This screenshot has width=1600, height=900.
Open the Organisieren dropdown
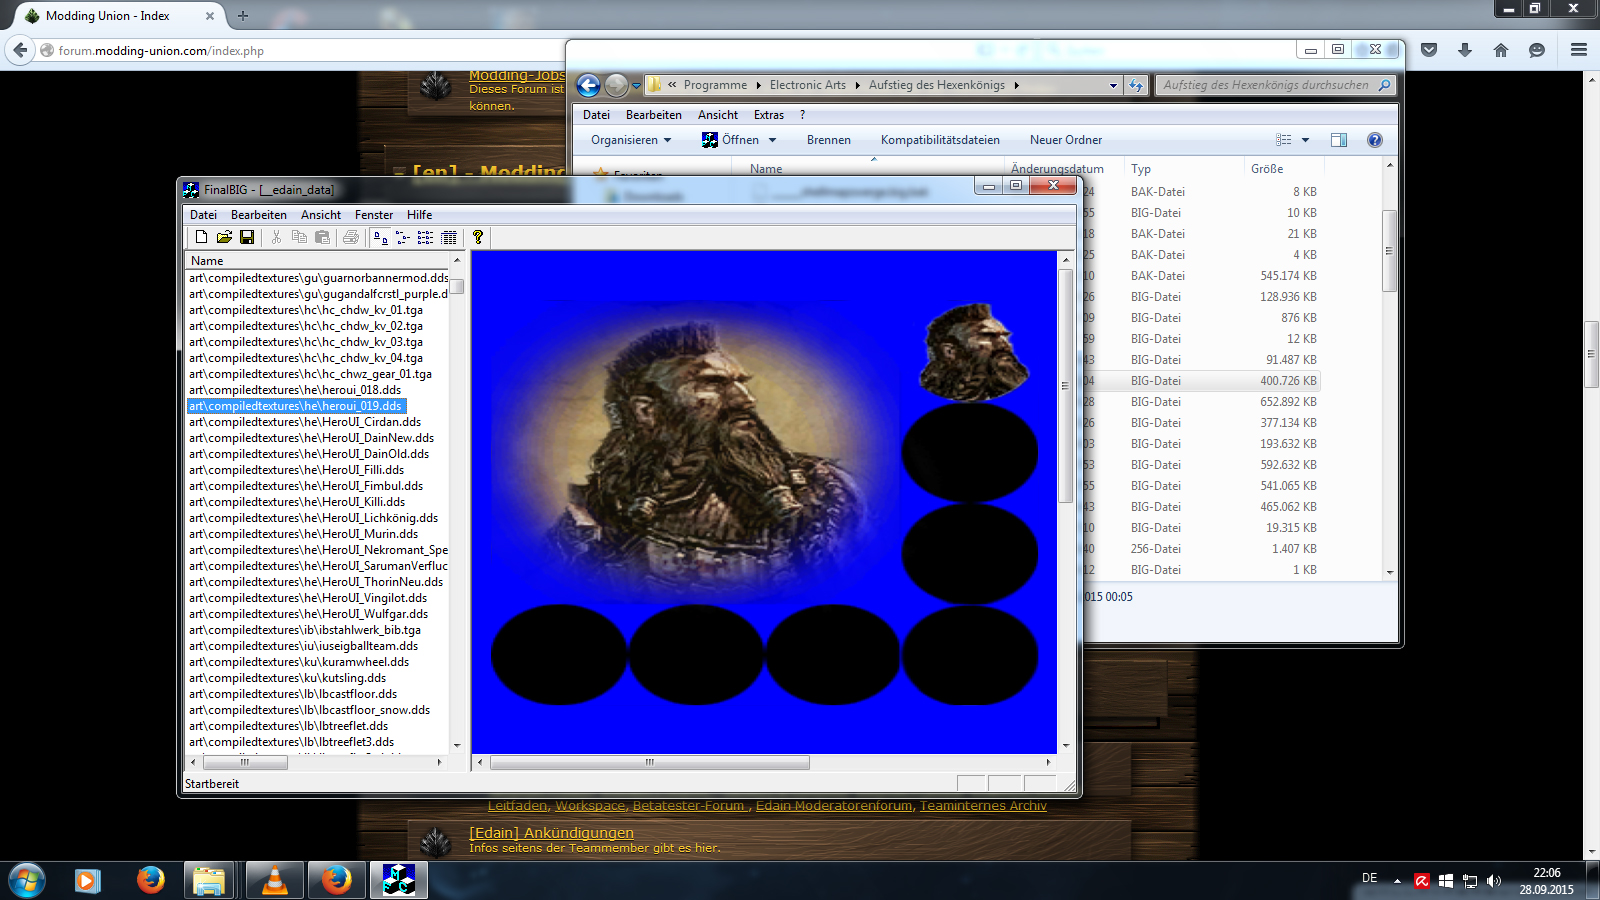[x=631, y=140]
